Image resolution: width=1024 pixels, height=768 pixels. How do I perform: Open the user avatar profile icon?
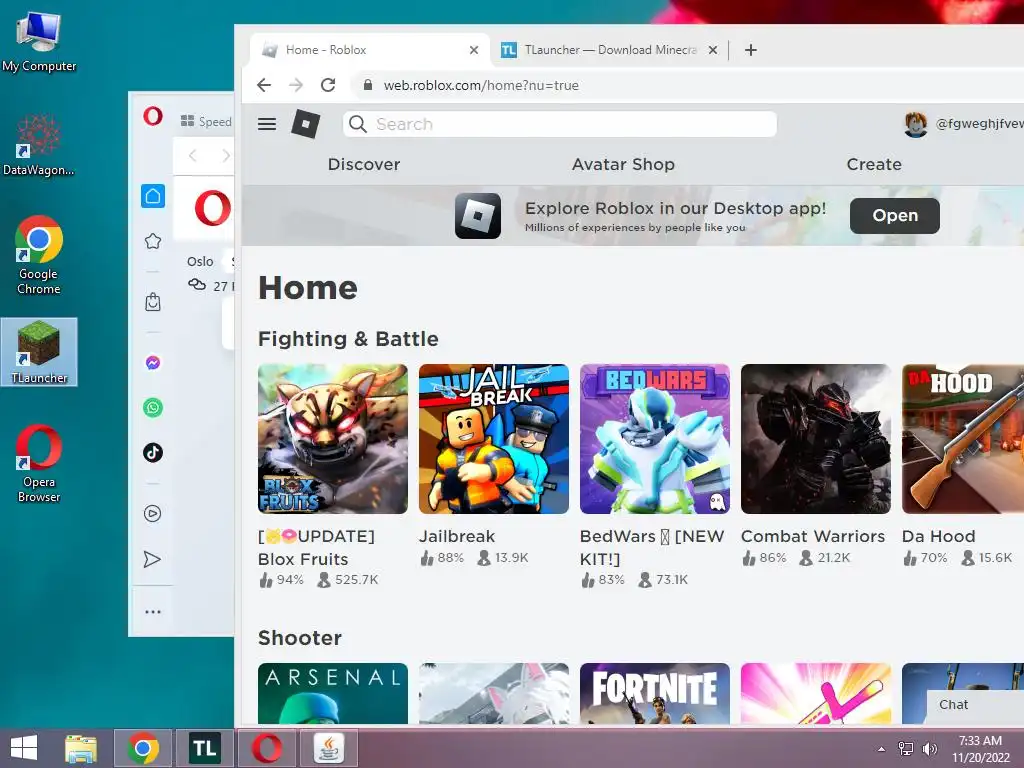(916, 124)
